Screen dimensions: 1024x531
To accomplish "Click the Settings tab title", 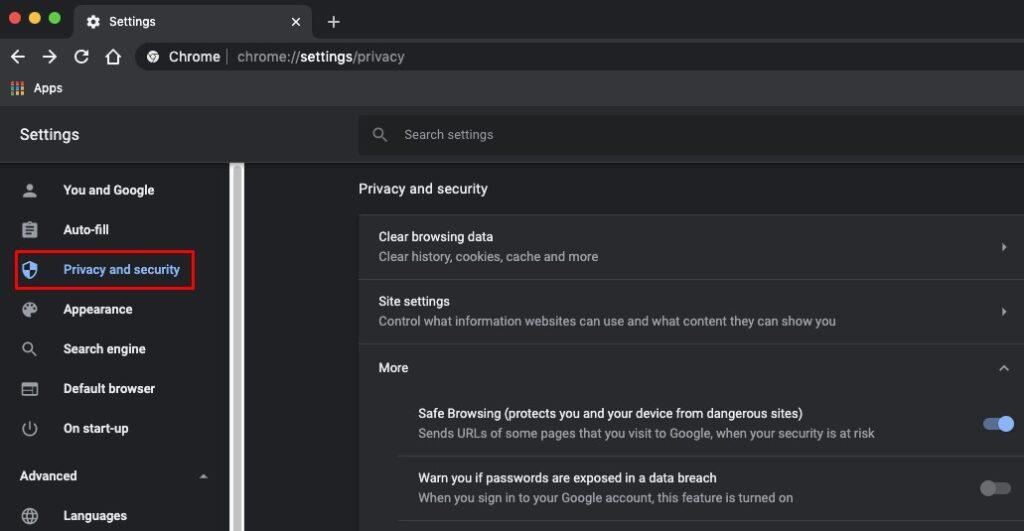I will click(x=132, y=22).
